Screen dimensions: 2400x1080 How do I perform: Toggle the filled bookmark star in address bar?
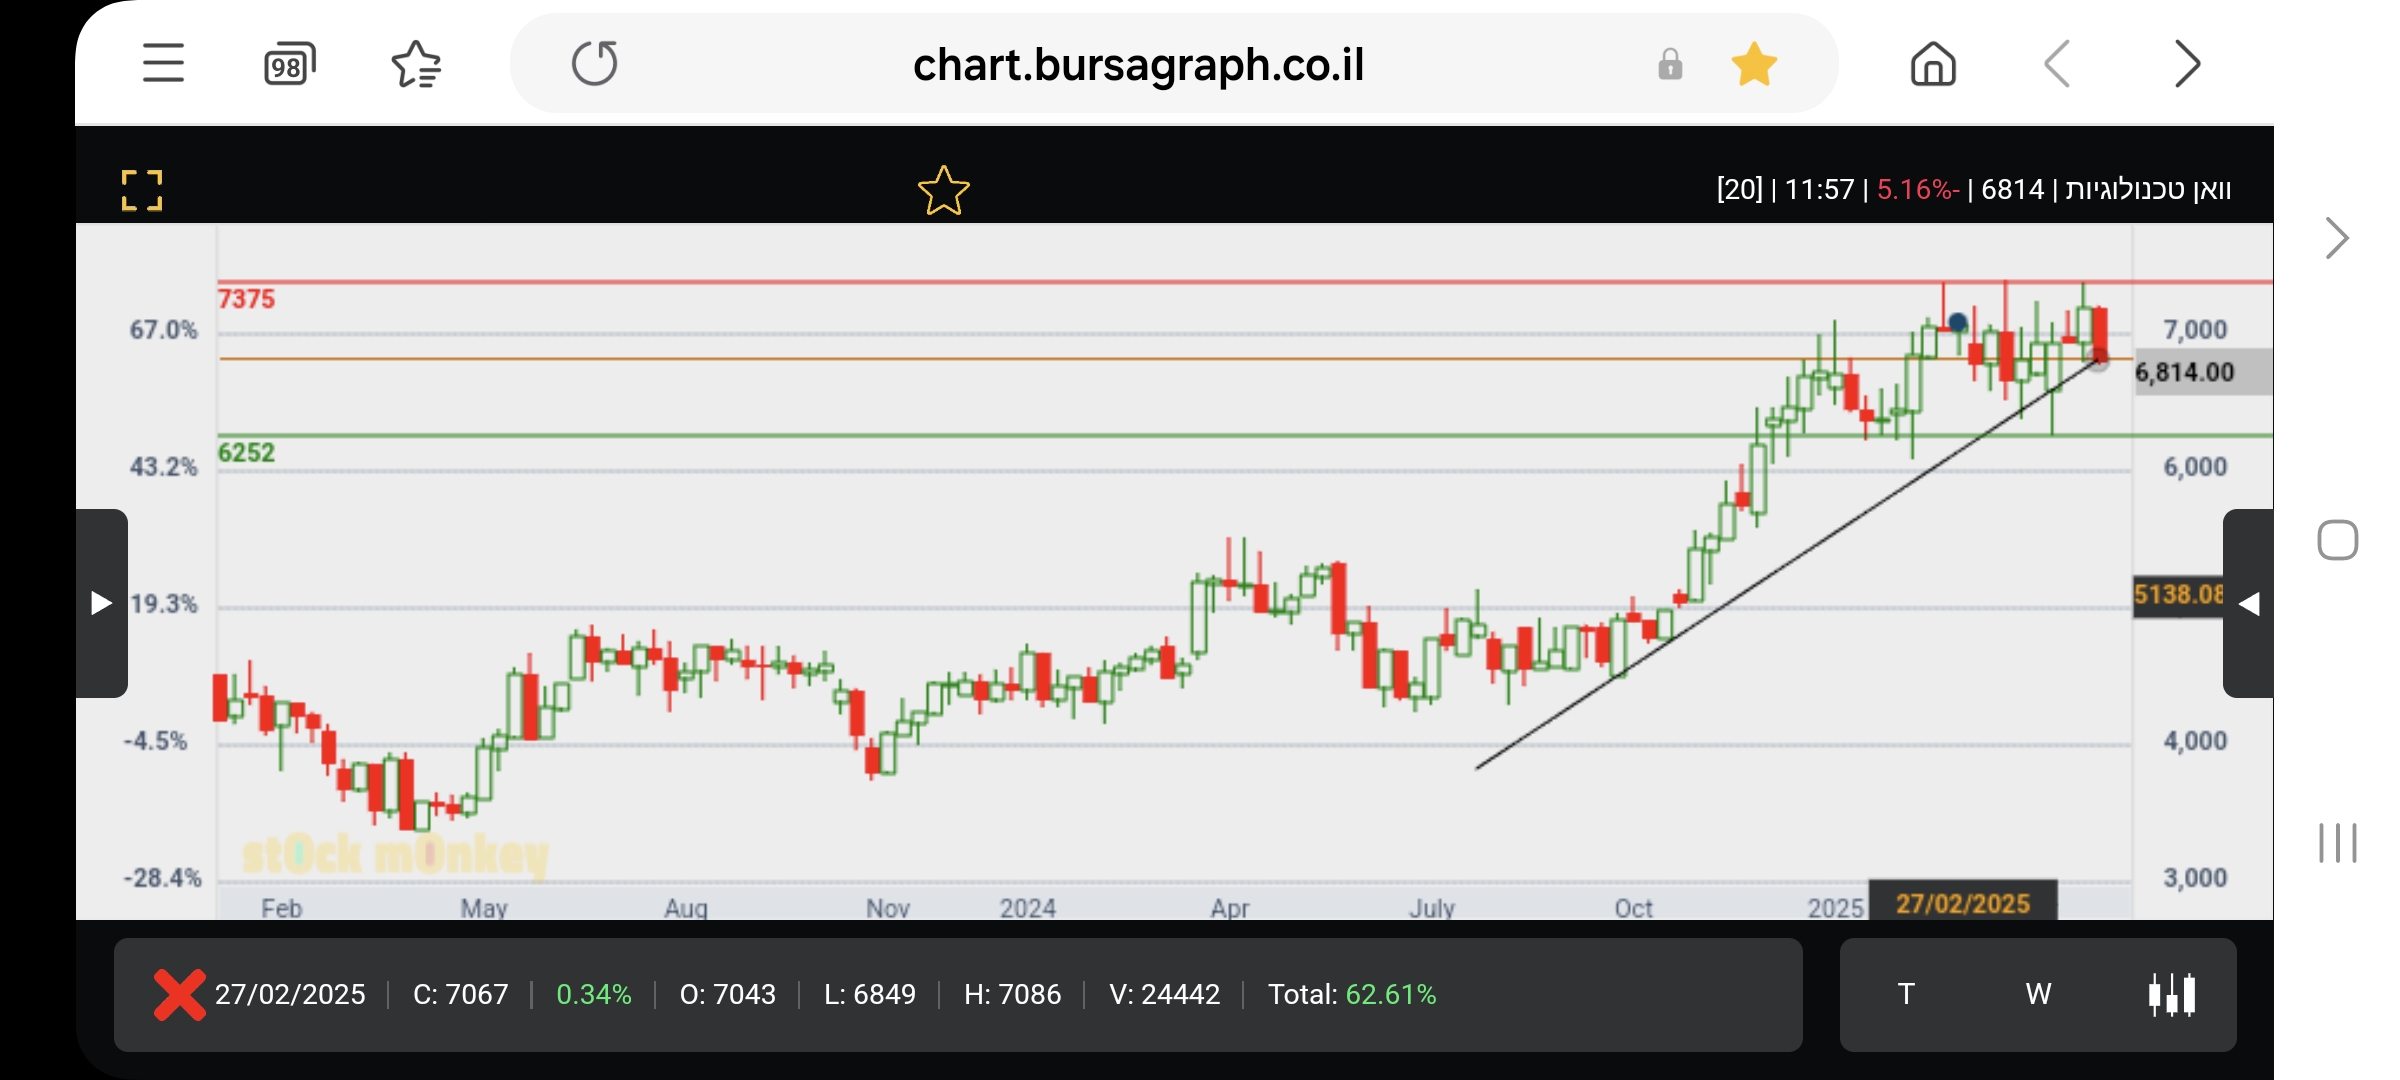click(1754, 65)
